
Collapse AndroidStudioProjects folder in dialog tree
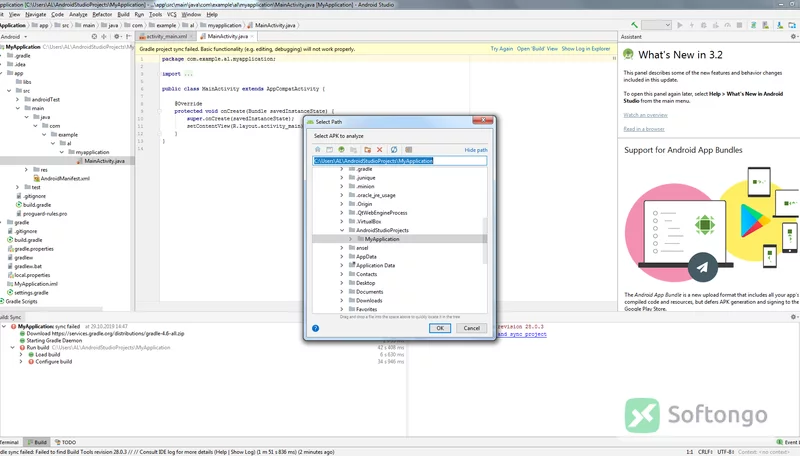click(342, 230)
